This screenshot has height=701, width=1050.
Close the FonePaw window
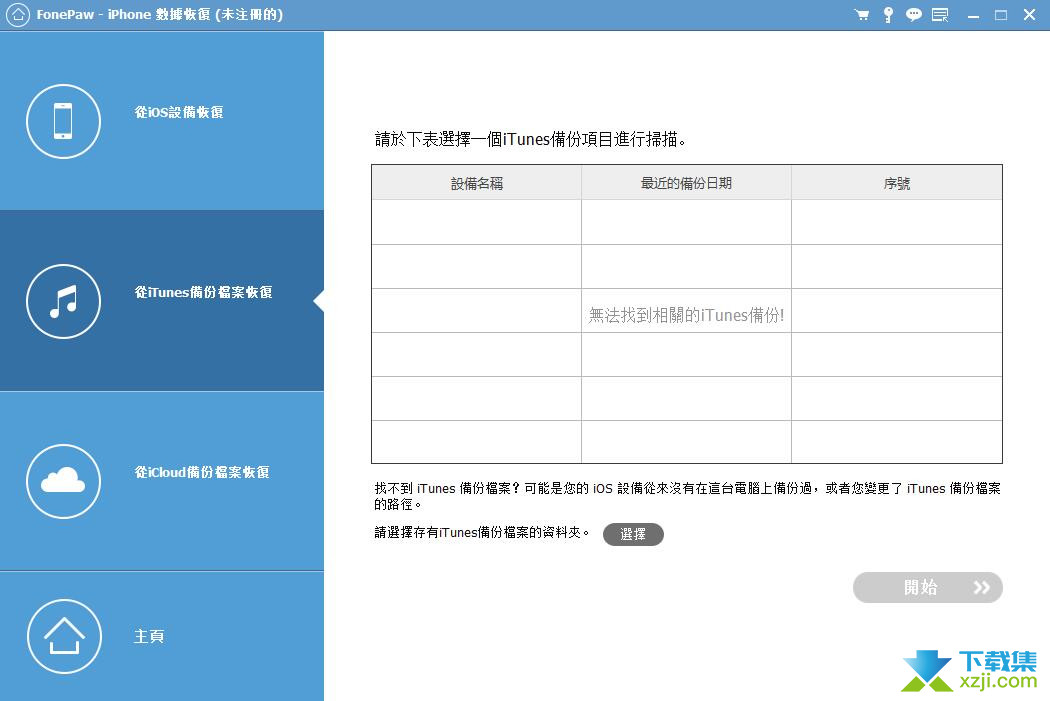coord(1030,15)
